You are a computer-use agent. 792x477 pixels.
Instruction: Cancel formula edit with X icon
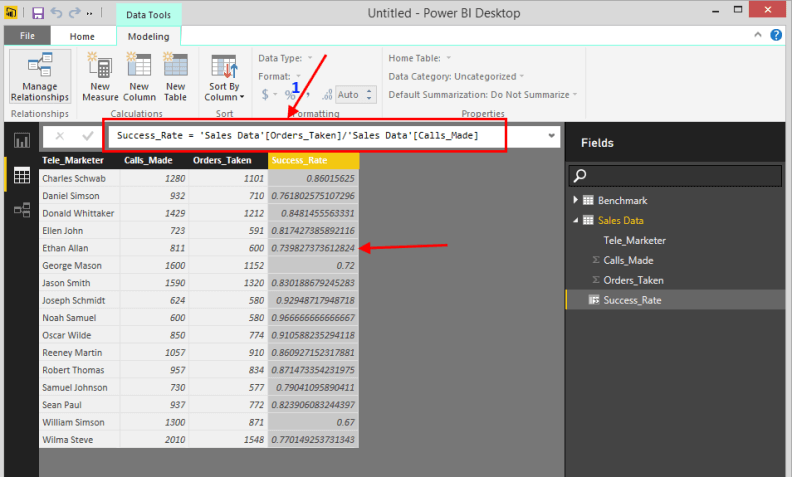coord(60,136)
